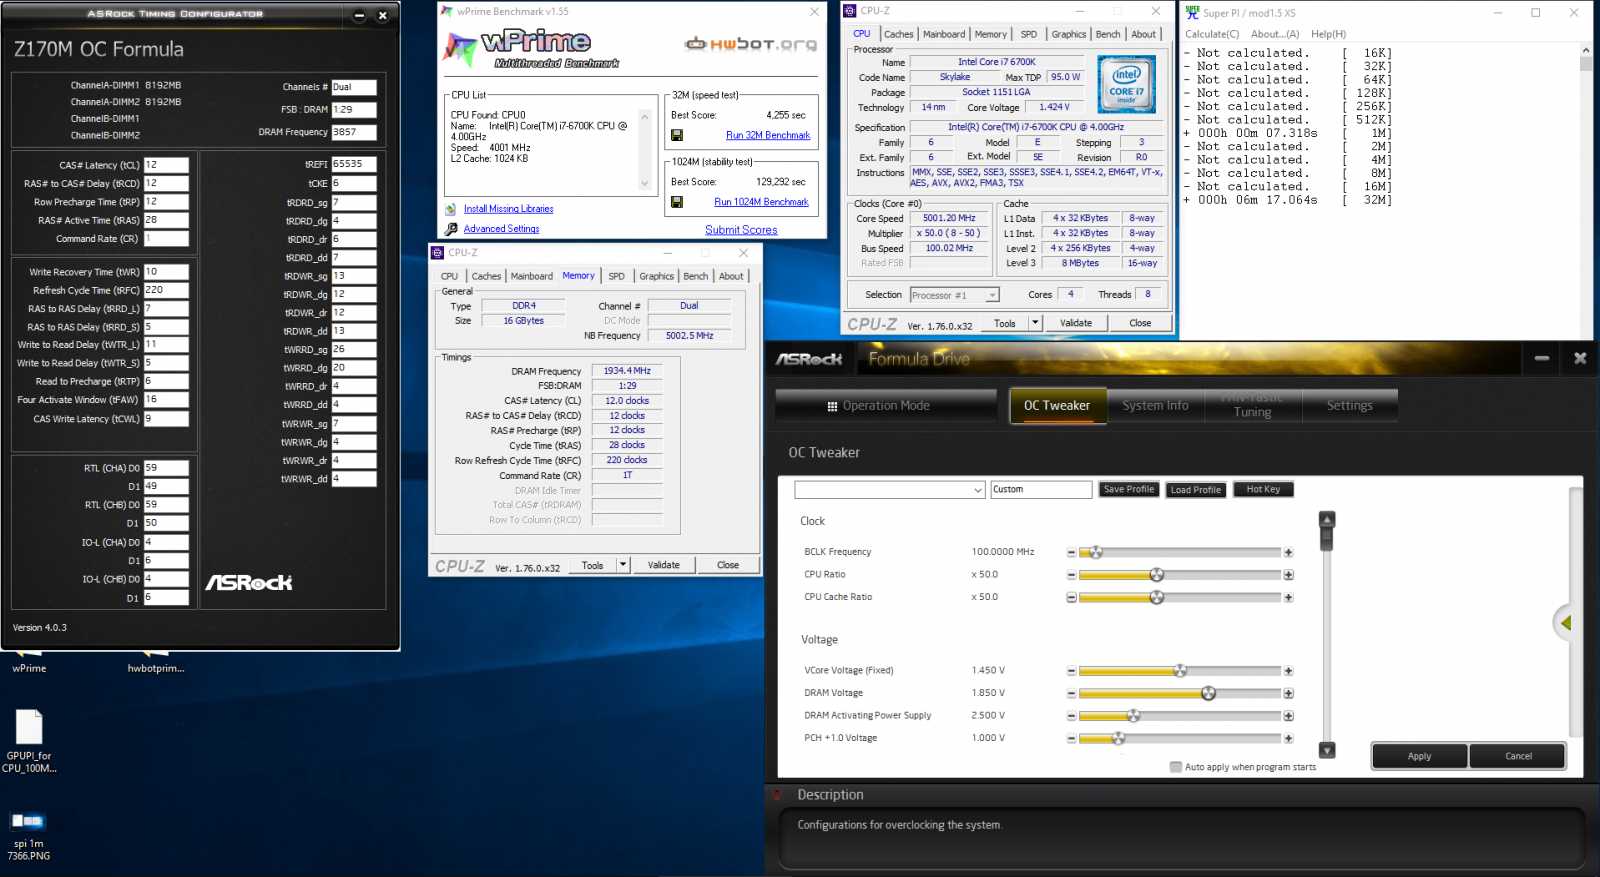
Task: Click the scroll-up arrow in the OC Tweaker list
Action: tap(1327, 520)
